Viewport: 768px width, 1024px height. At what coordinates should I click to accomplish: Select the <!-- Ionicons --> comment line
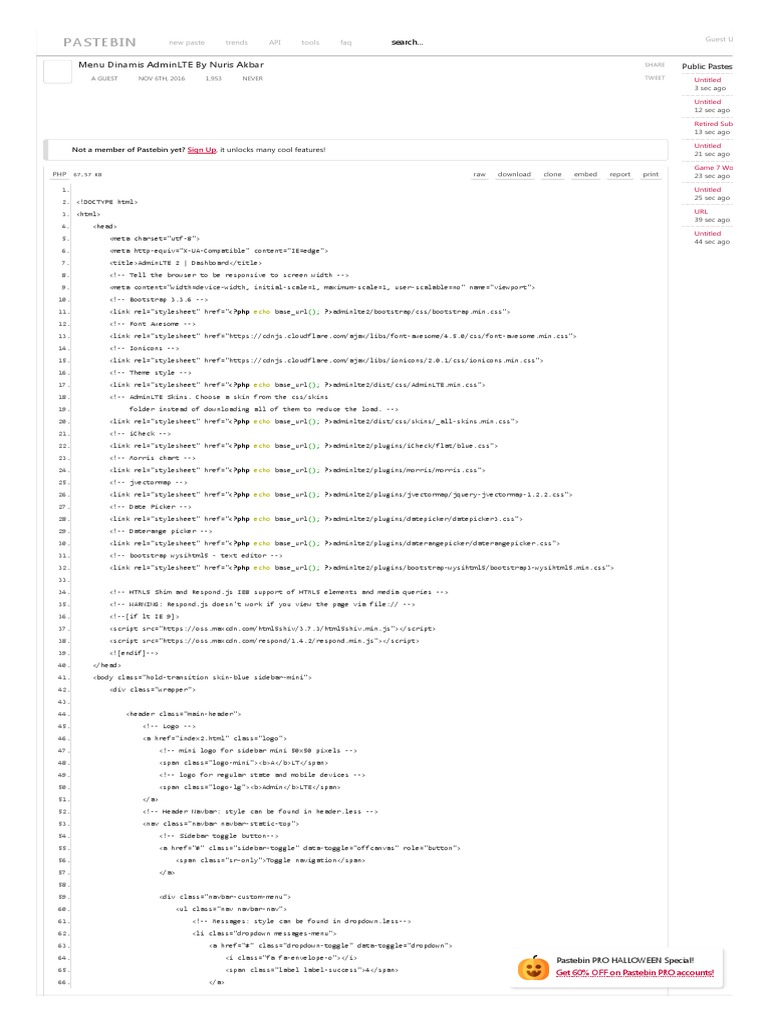point(144,349)
